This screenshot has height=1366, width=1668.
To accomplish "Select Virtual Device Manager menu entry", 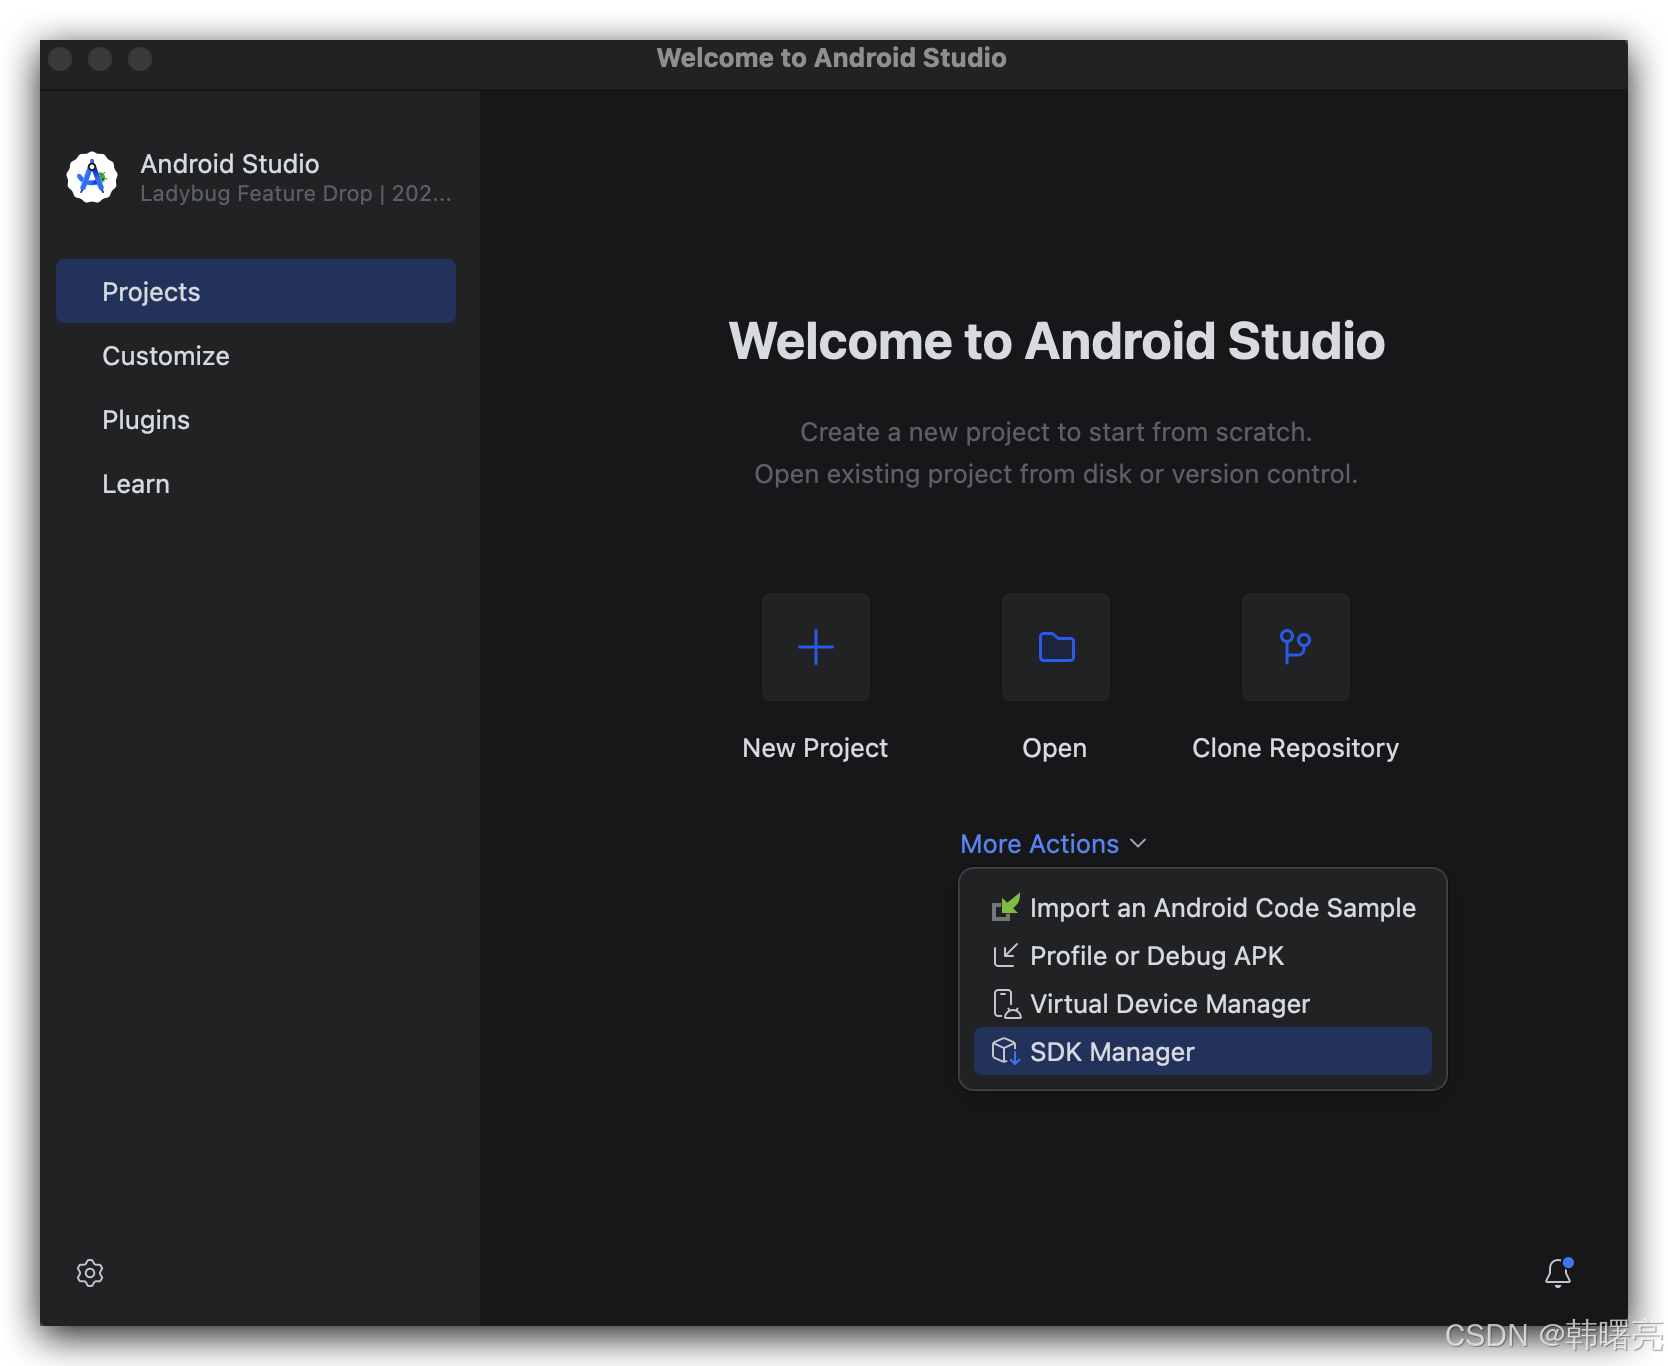I will (1203, 1004).
